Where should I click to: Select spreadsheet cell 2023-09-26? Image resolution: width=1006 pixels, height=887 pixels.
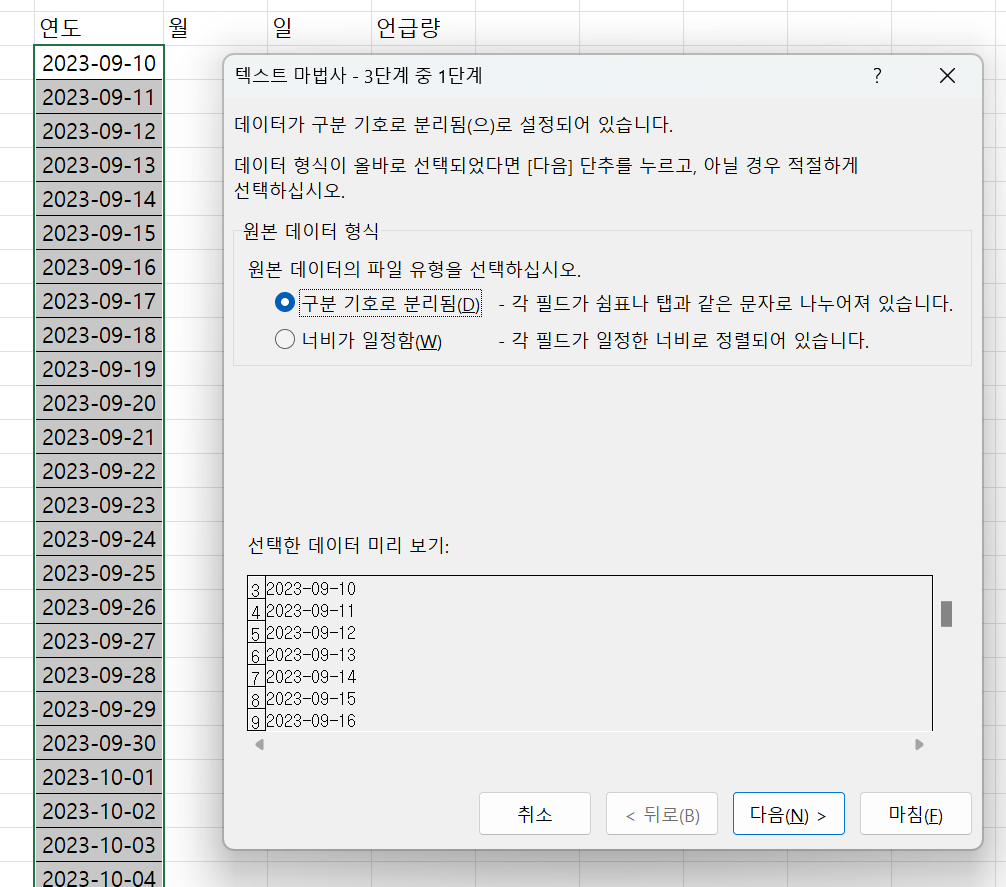tap(99, 607)
